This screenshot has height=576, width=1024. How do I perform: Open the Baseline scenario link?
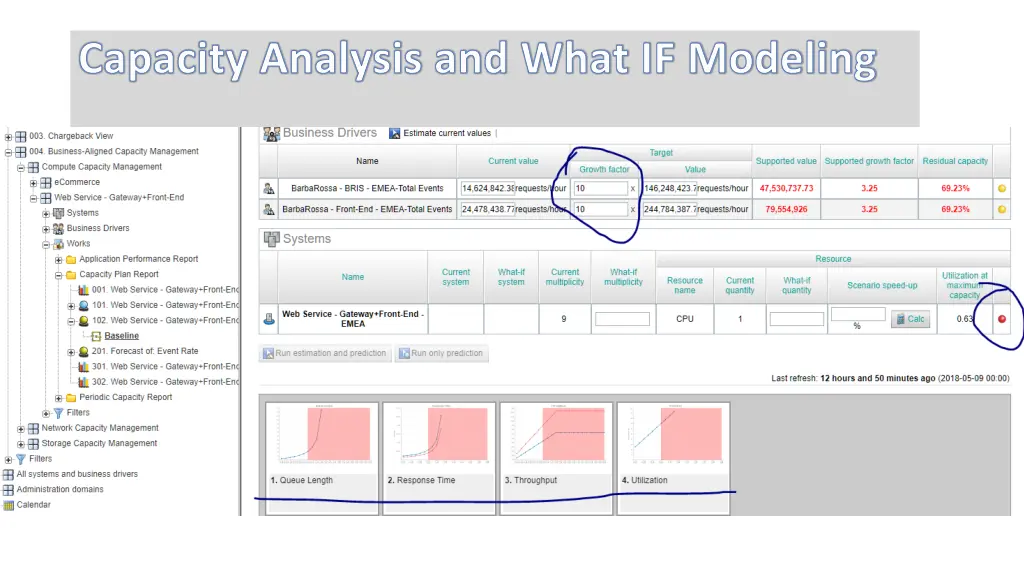pyautogui.click(x=121, y=336)
